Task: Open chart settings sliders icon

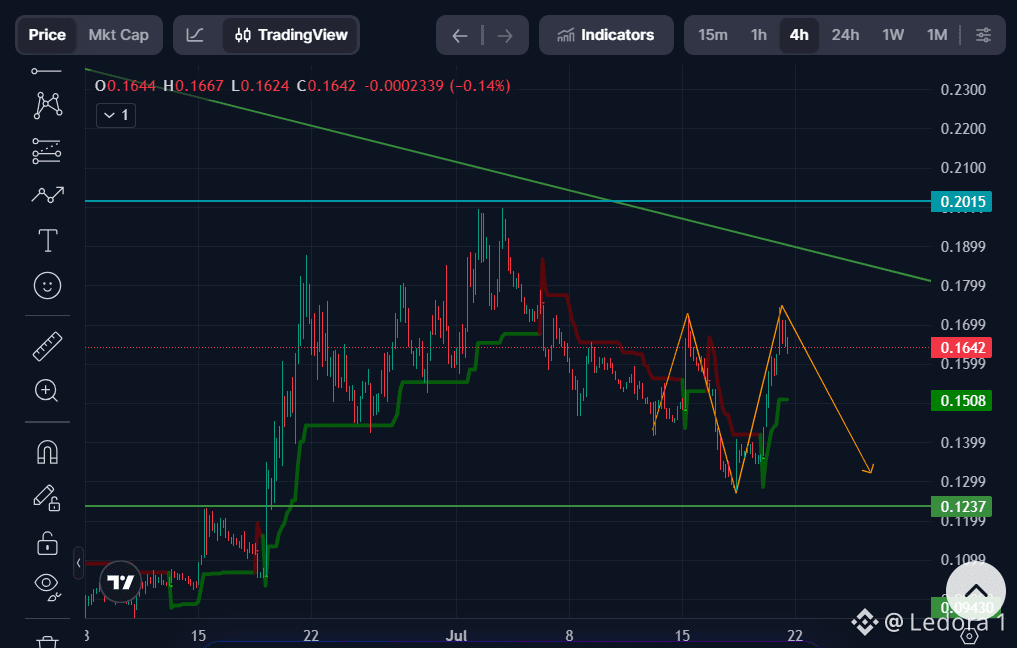Action: (983, 35)
